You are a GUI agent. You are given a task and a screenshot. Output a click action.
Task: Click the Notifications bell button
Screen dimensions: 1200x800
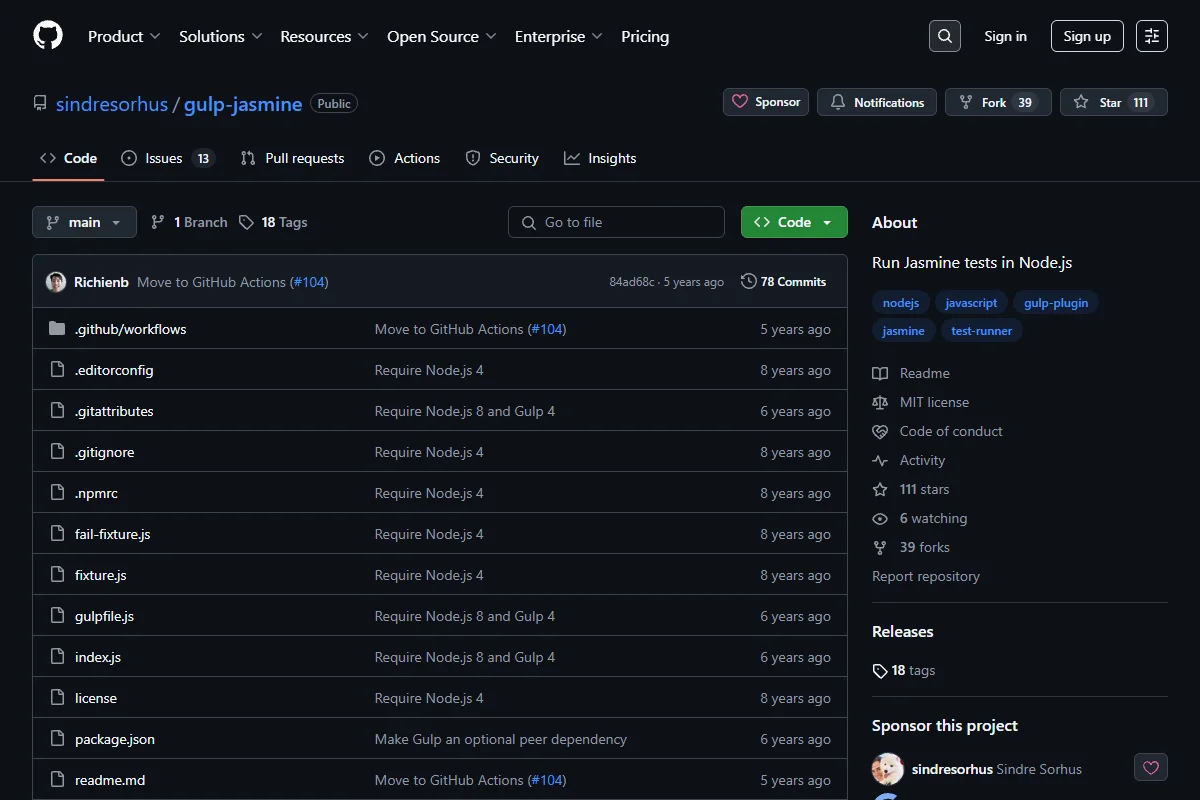[x=877, y=102]
